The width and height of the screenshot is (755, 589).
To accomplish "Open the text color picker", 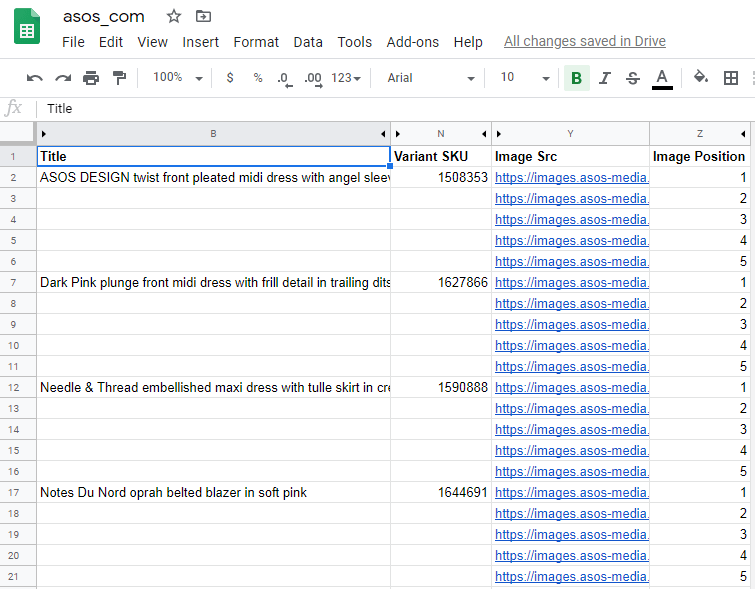I will click(x=662, y=79).
